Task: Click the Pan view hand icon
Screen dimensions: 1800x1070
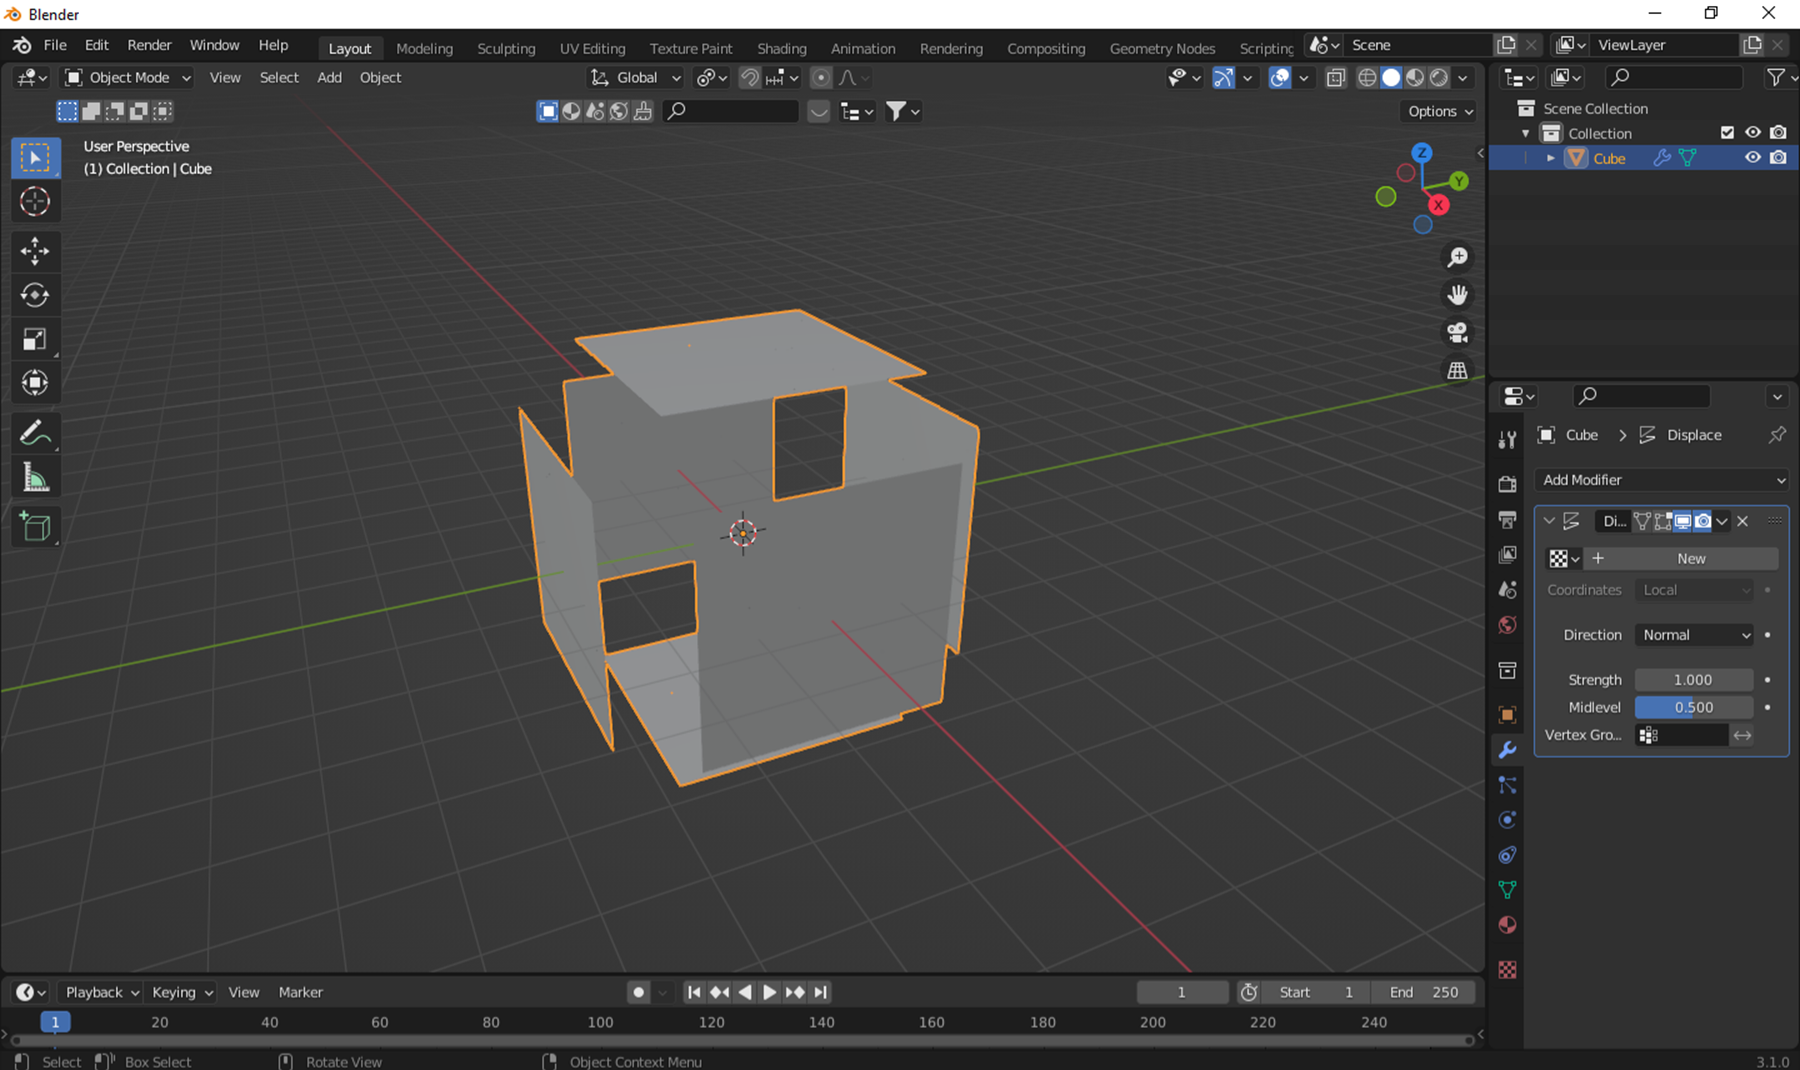Action: click(1458, 295)
